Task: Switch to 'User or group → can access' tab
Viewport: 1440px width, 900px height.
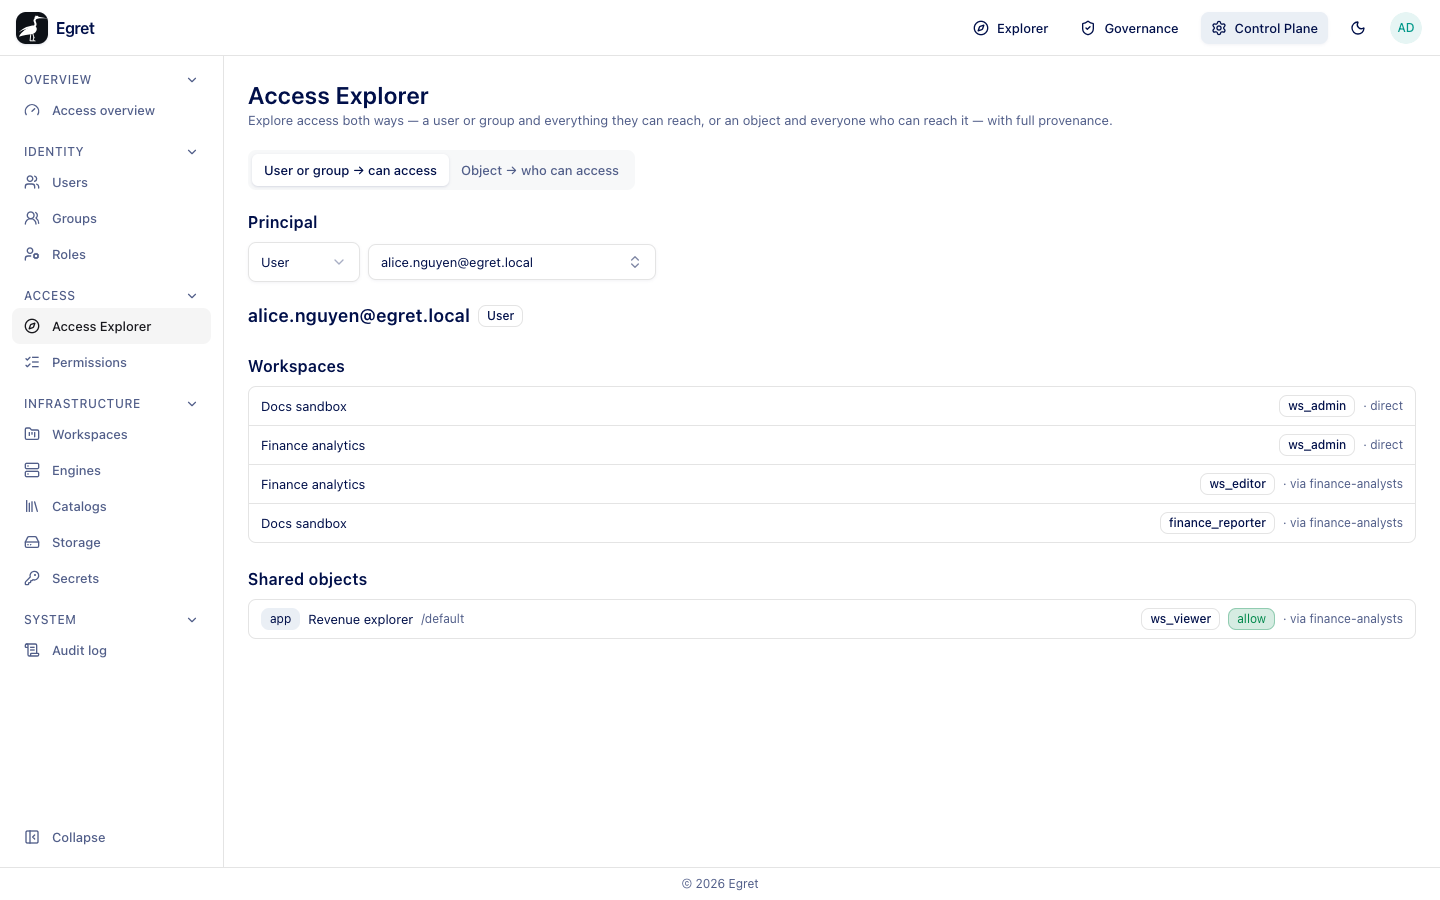Action: [x=350, y=171]
